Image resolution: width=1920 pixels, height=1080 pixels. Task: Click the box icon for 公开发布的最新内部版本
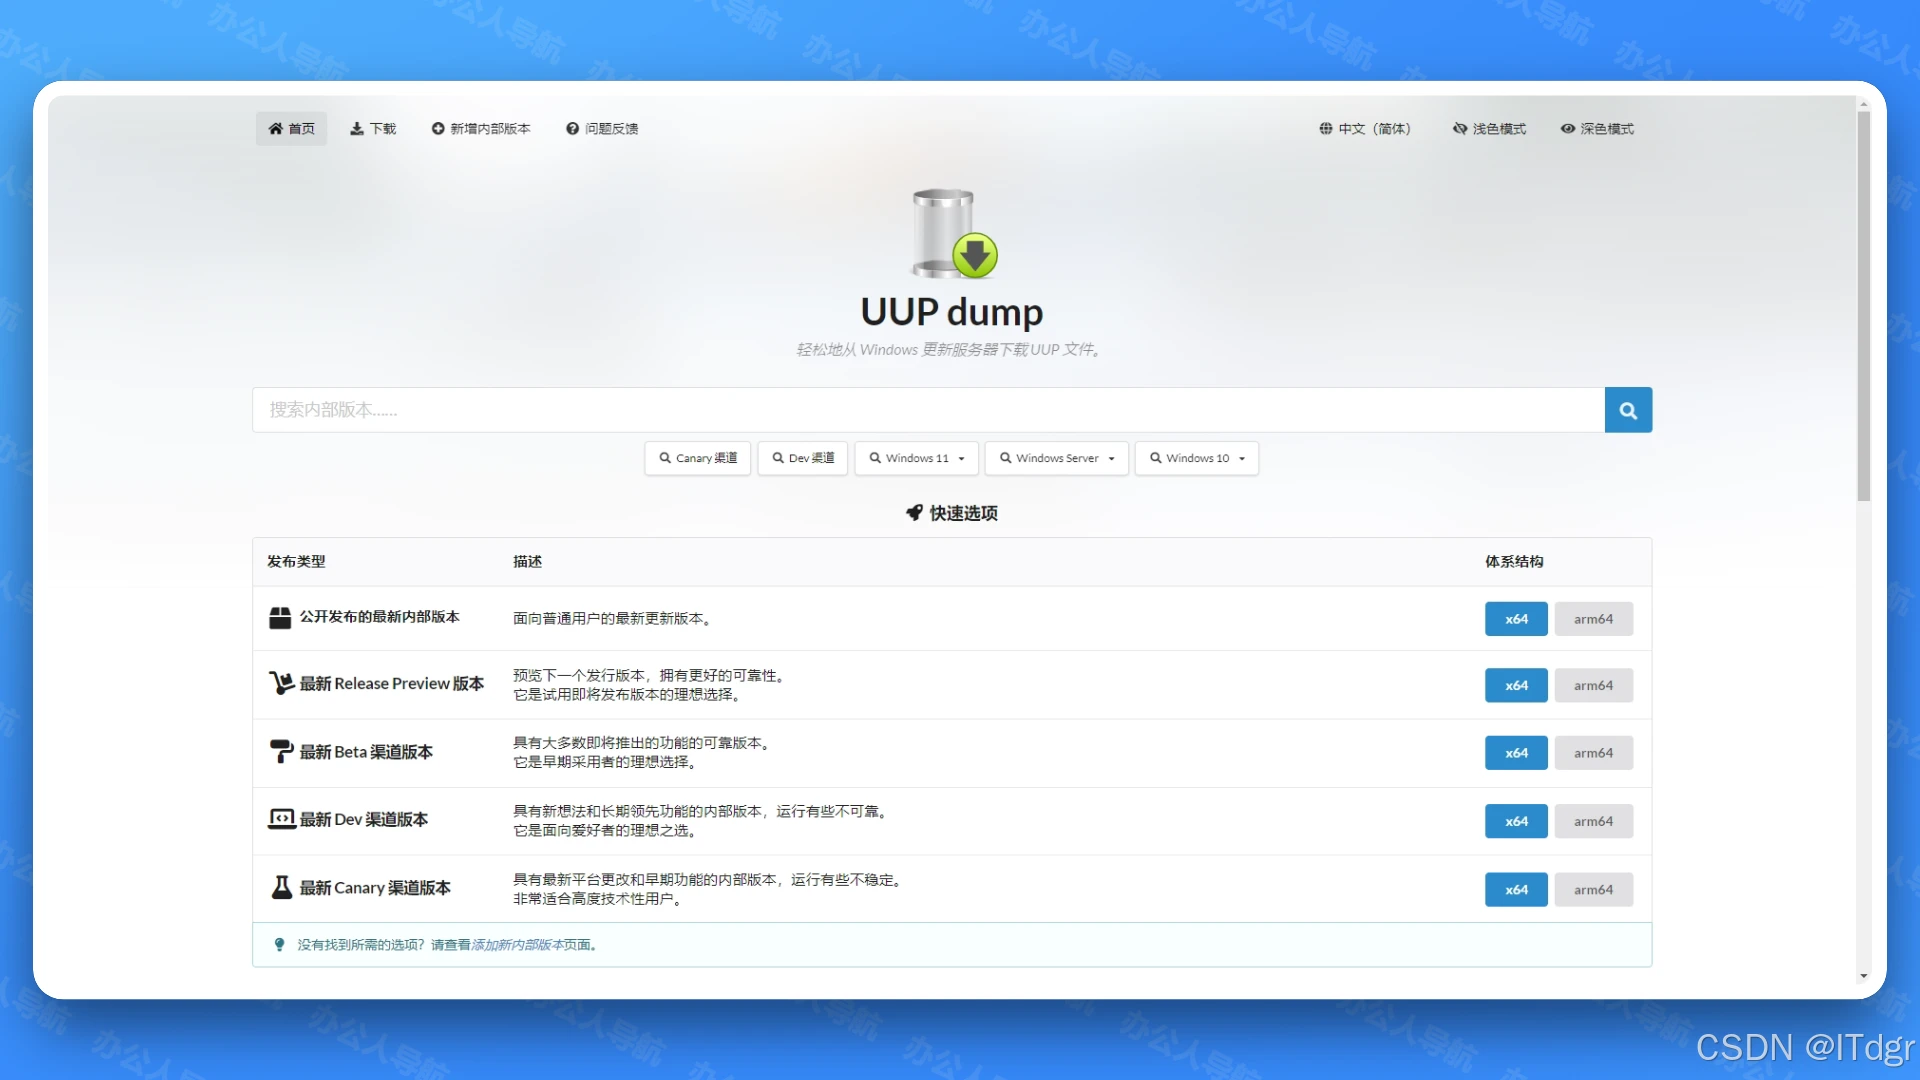pyautogui.click(x=280, y=618)
